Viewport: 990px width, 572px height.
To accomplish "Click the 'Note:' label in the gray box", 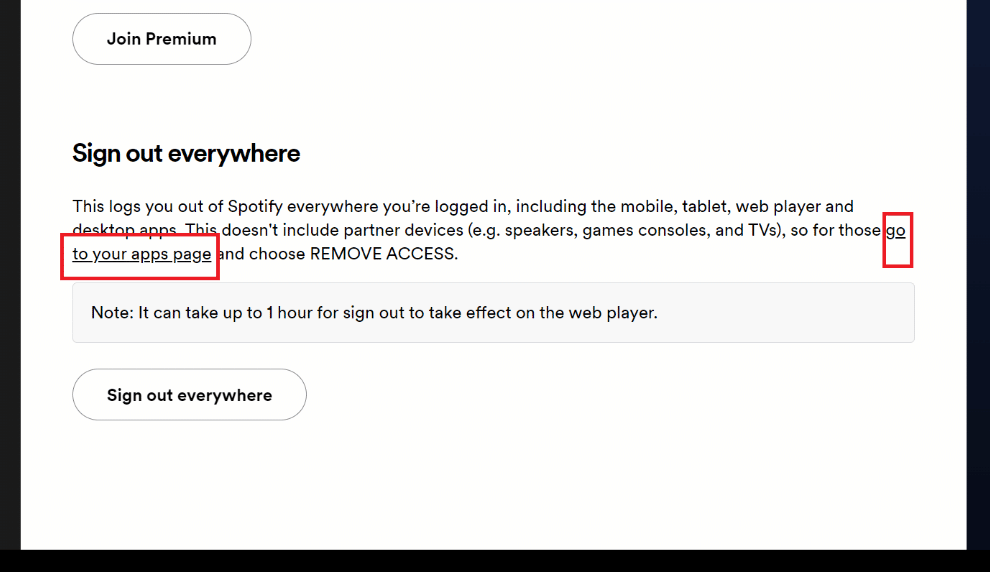I will pyautogui.click(x=112, y=313).
